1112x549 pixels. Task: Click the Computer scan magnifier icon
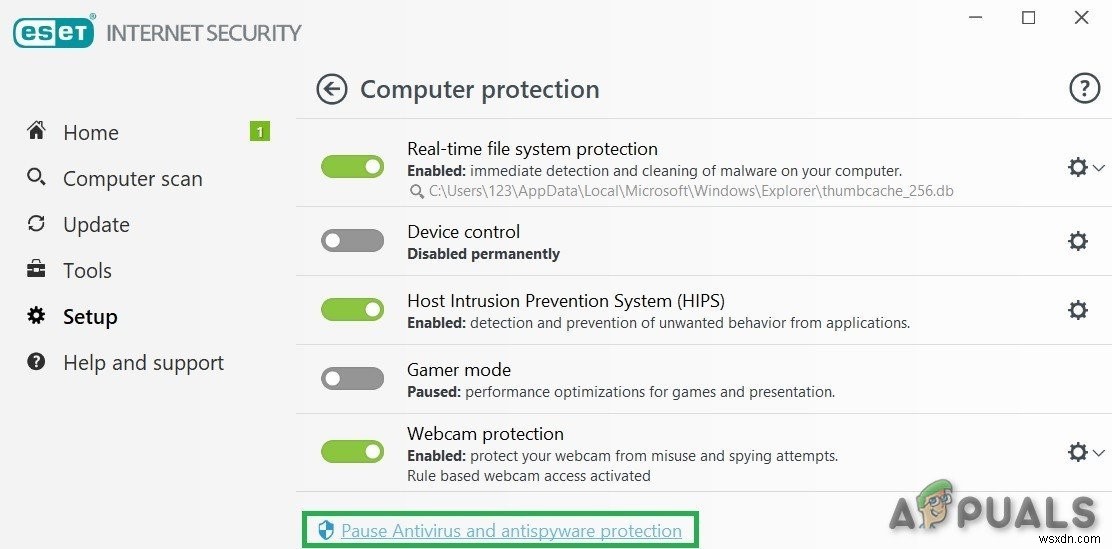(x=36, y=178)
